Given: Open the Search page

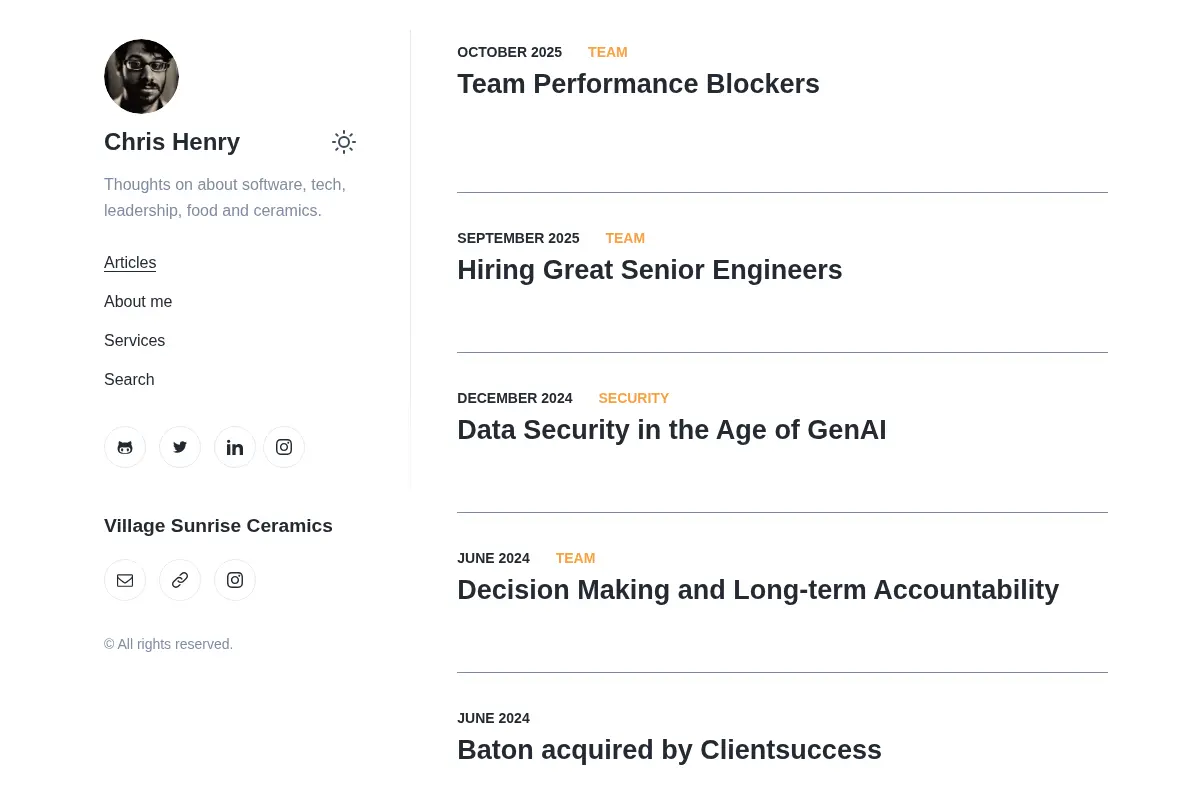Looking at the screenshot, I should [129, 380].
